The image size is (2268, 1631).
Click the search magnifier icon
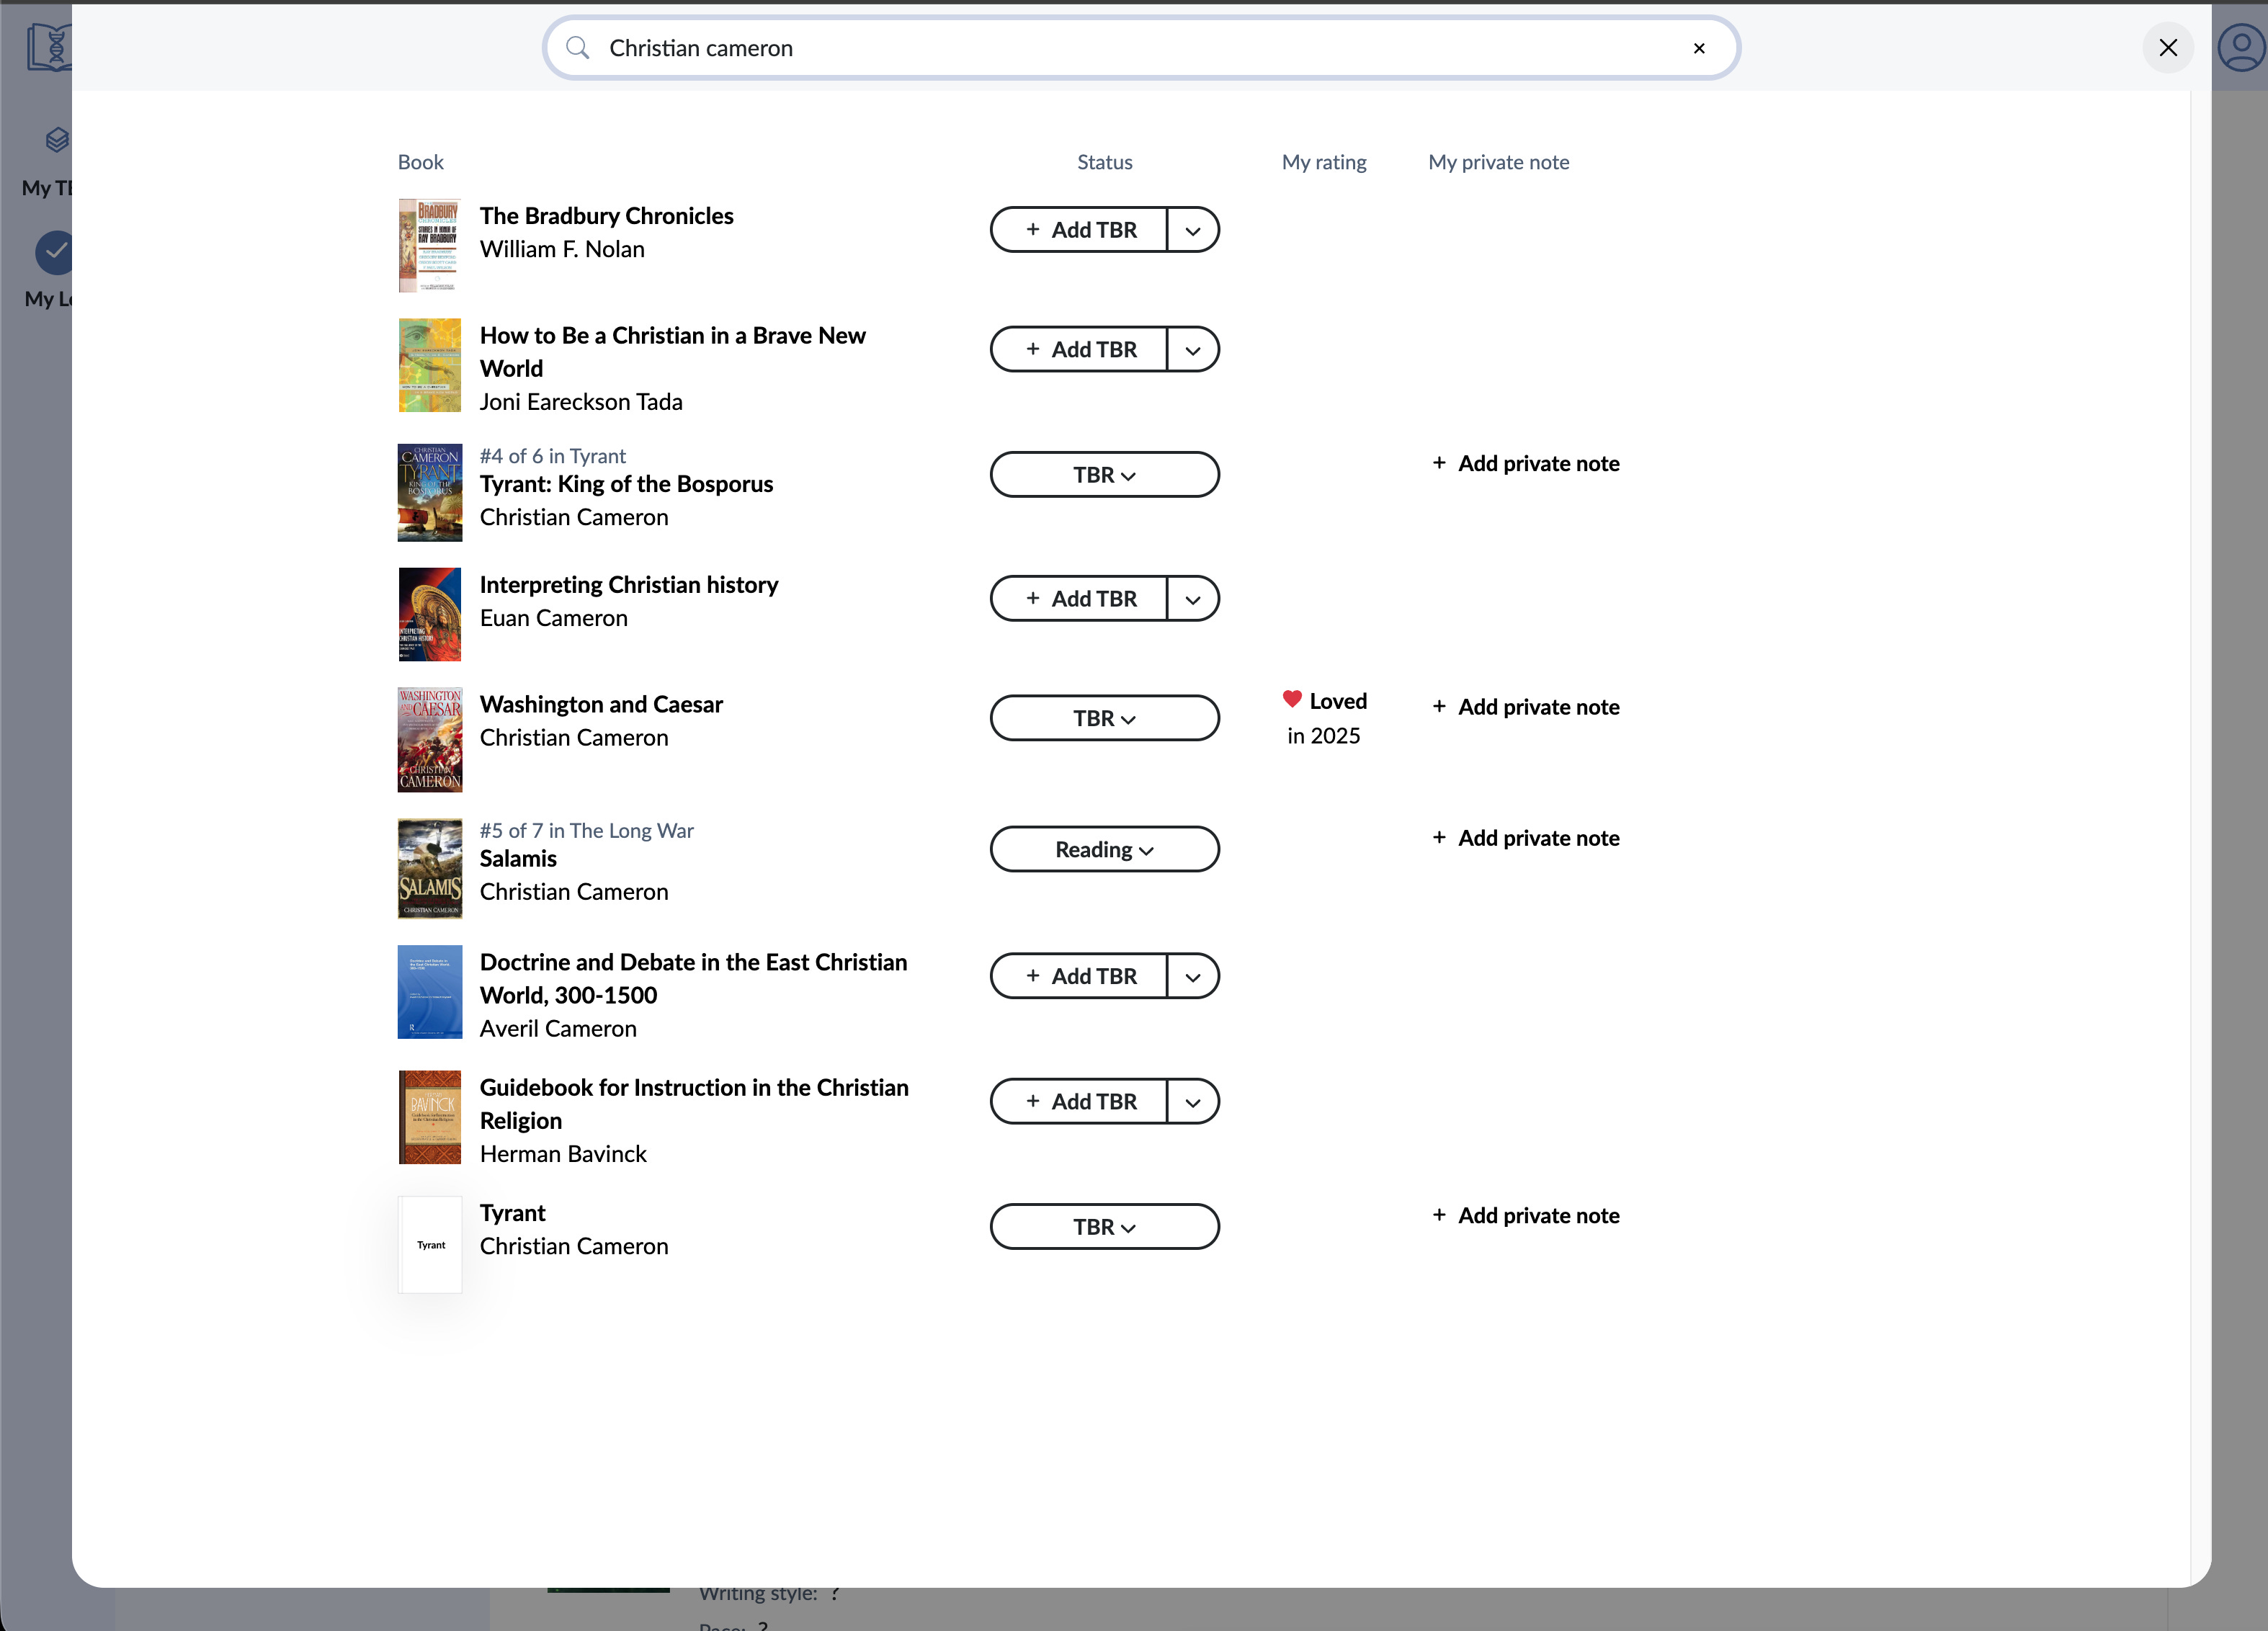pyautogui.click(x=577, y=48)
